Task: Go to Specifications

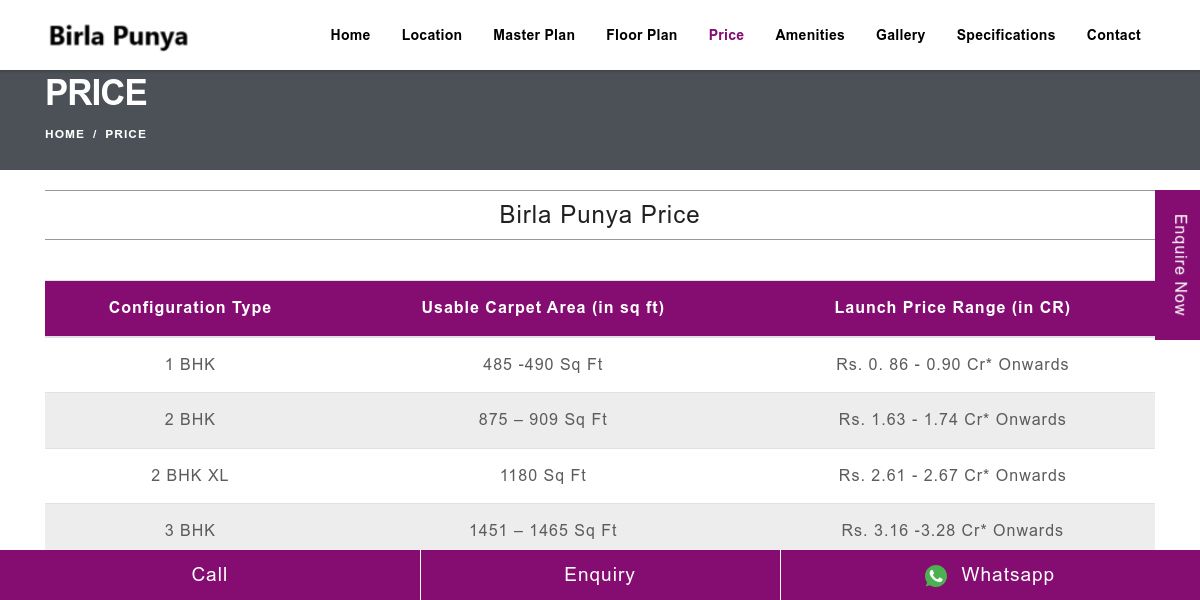Action: (x=1005, y=35)
